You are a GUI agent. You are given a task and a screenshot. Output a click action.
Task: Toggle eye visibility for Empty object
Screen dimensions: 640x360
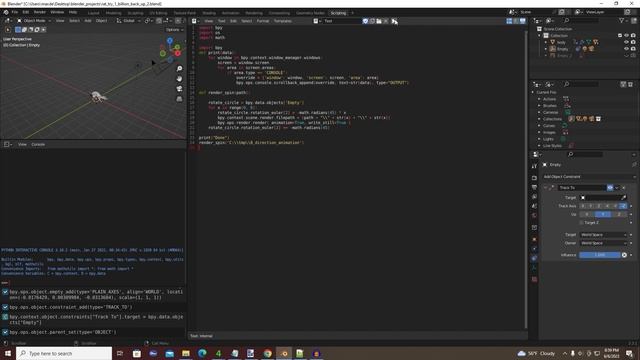(x=627, y=49)
